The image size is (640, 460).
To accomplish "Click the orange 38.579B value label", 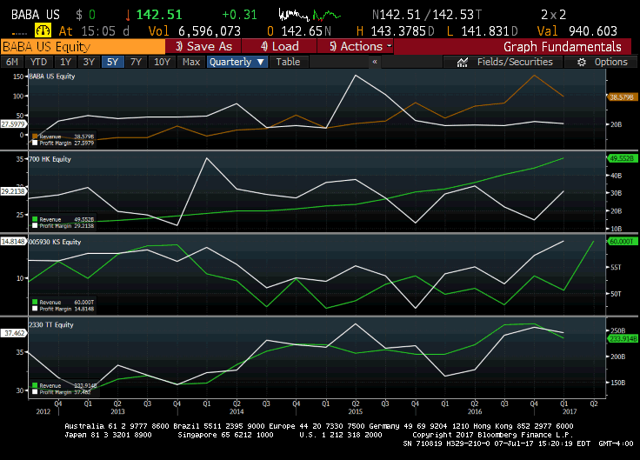I will click(x=622, y=97).
